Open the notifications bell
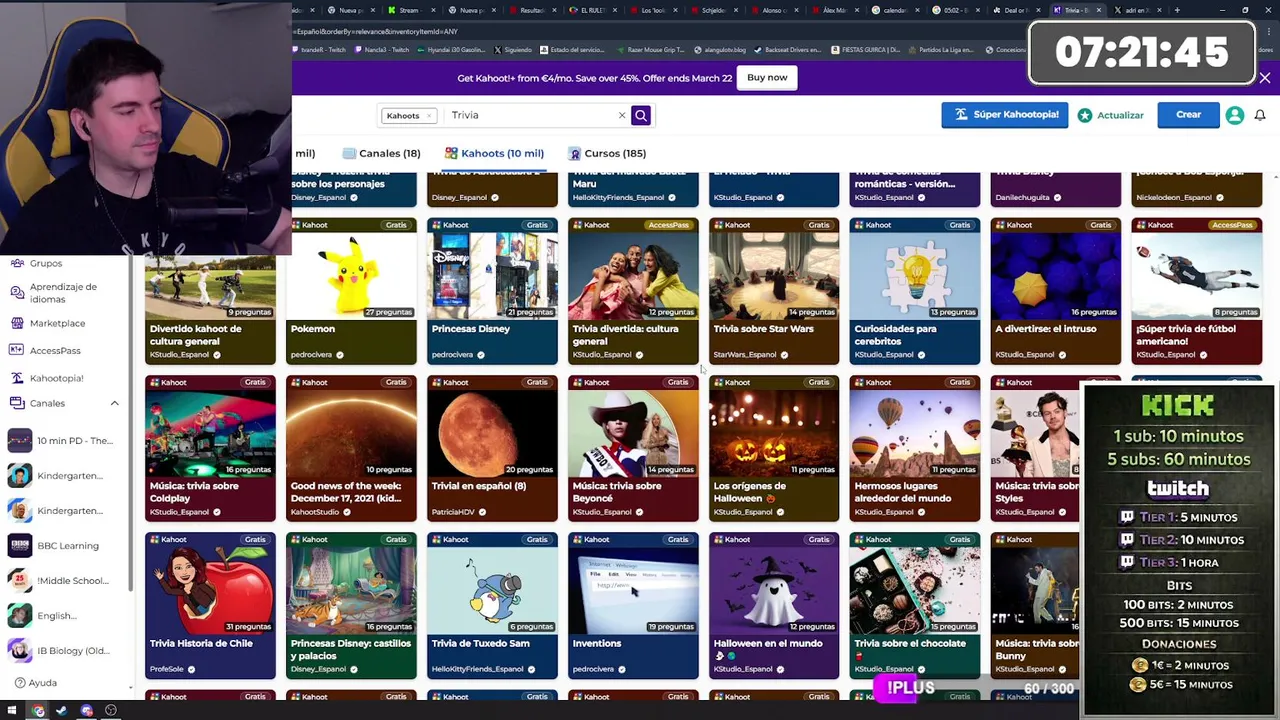Screen dimensions: 1280x720 (1261, 115)
